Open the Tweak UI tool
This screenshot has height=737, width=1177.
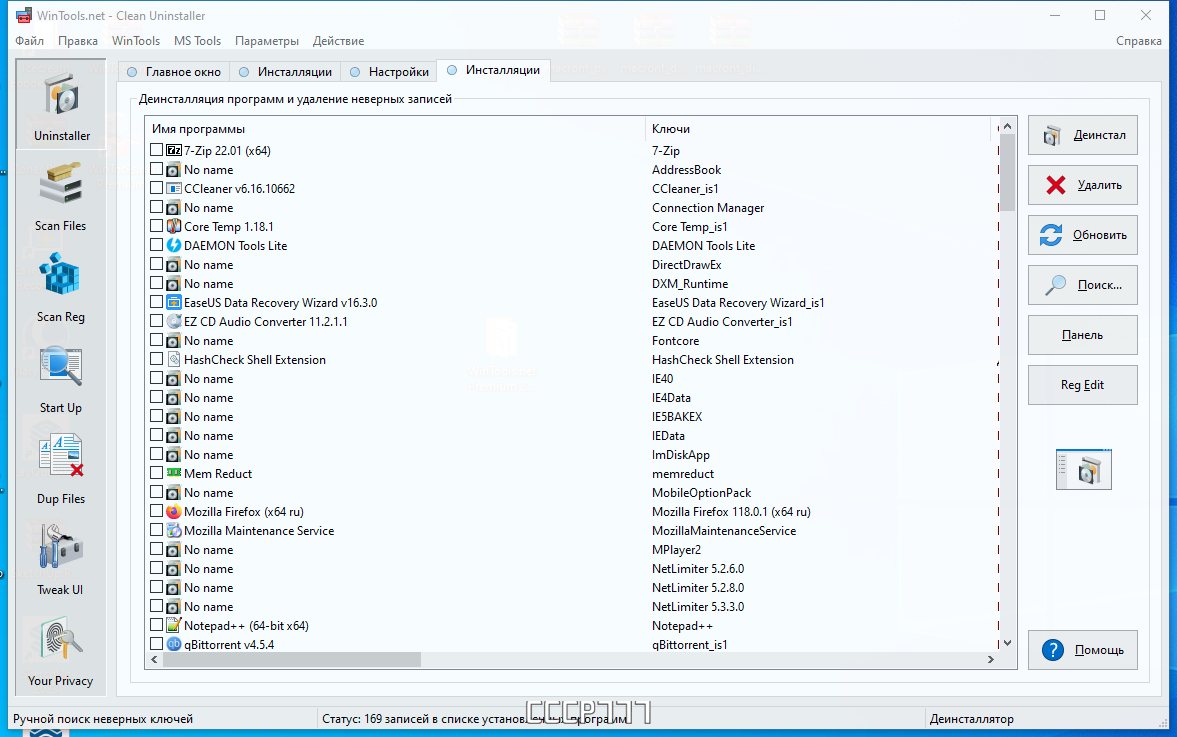coord(61,559)
